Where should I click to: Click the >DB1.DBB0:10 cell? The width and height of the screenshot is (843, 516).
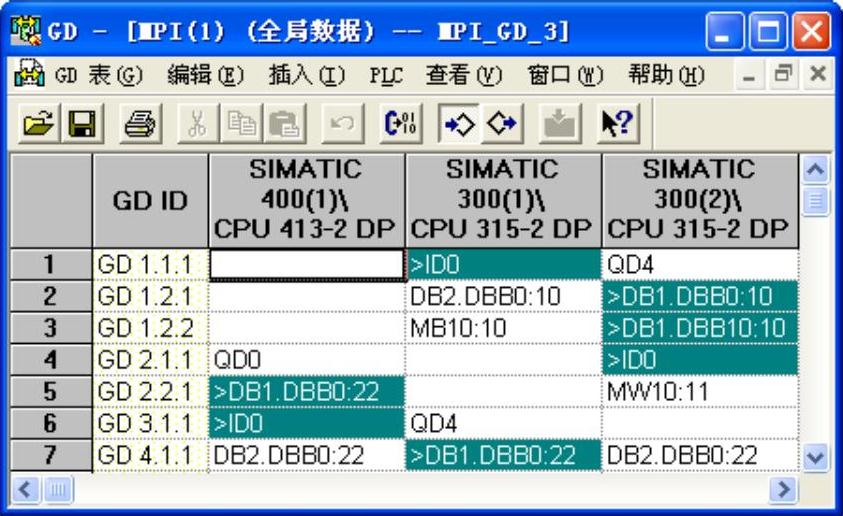coord(700,296)
